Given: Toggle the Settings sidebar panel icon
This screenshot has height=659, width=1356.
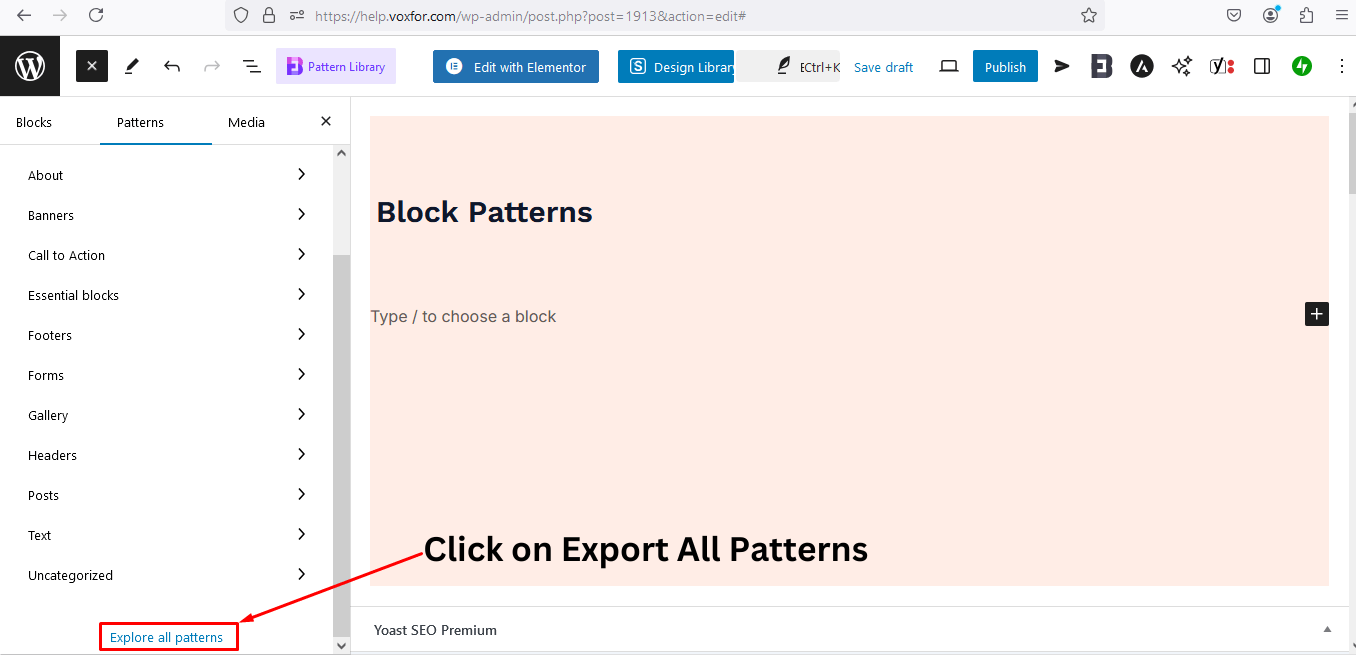Looking at the screenshot, I should coord(1261,65).
